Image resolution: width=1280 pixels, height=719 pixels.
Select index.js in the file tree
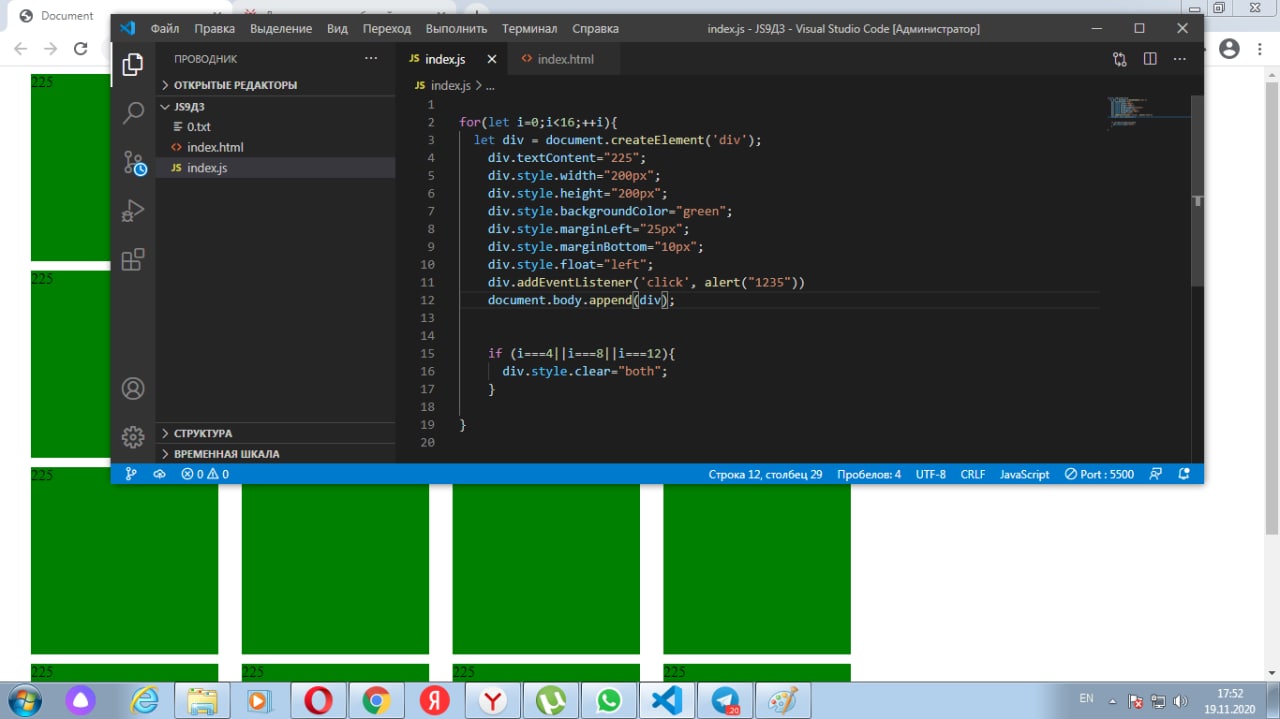(275, 168)
